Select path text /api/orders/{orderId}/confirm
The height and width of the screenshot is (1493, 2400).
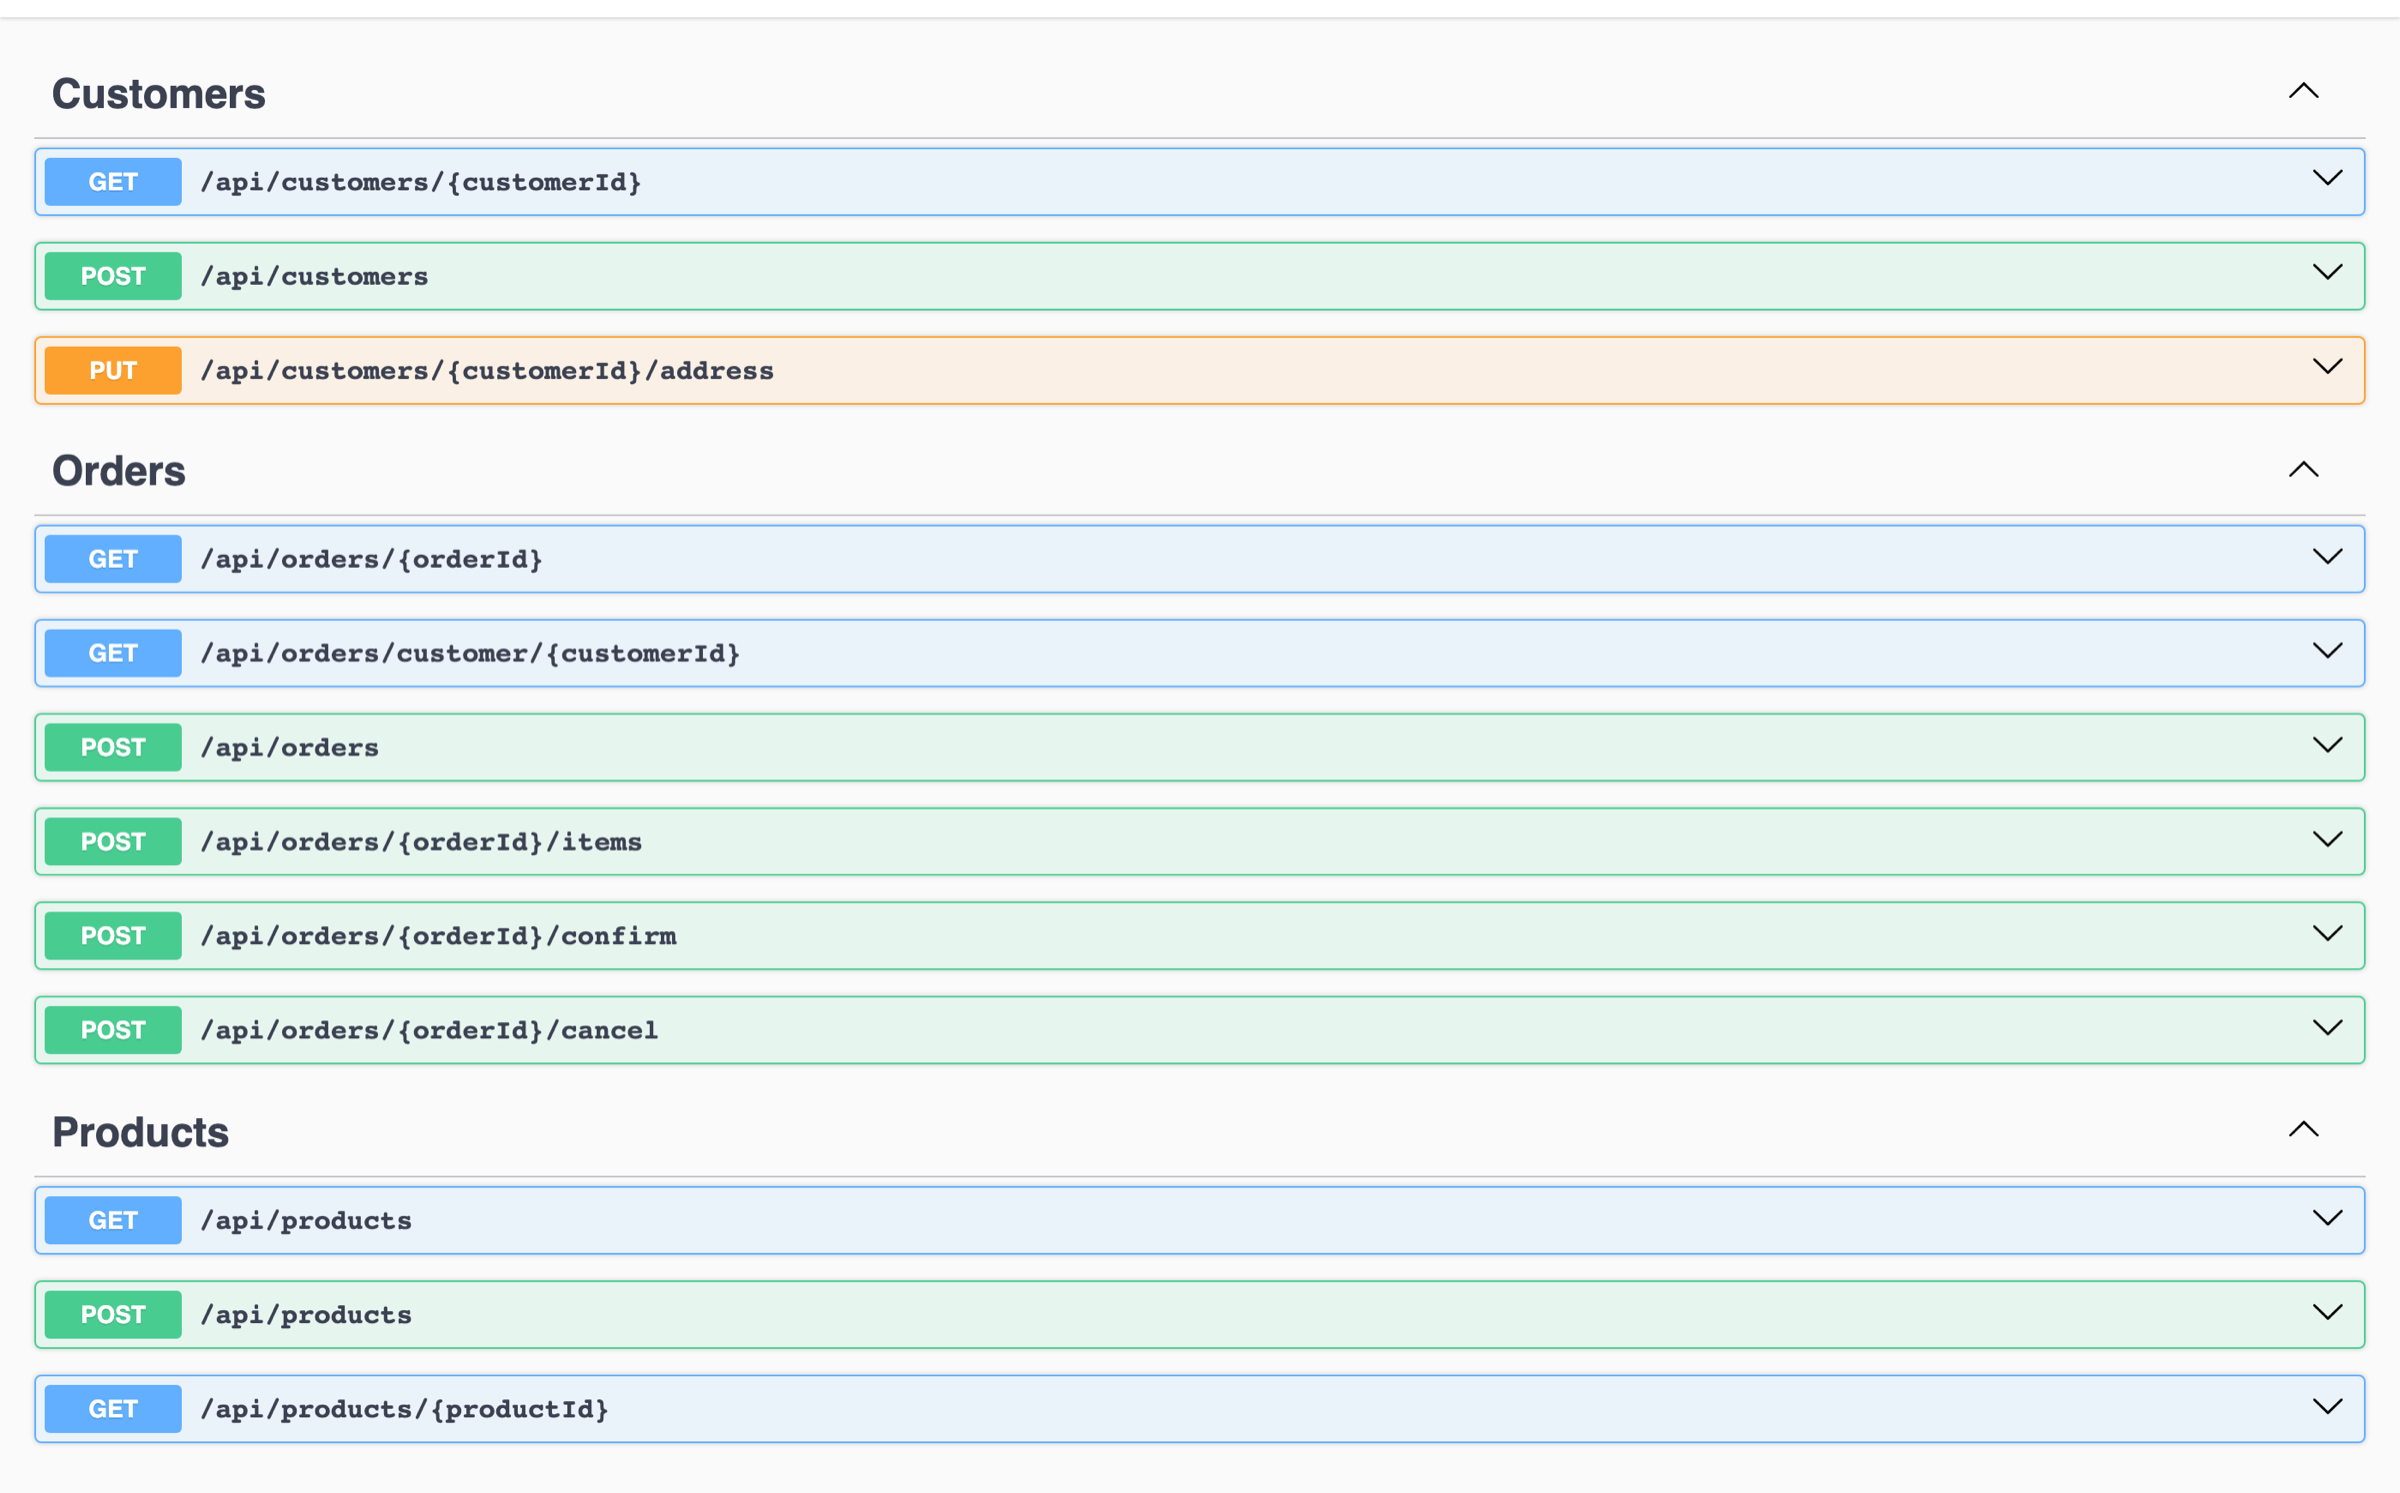pos(438,936)
